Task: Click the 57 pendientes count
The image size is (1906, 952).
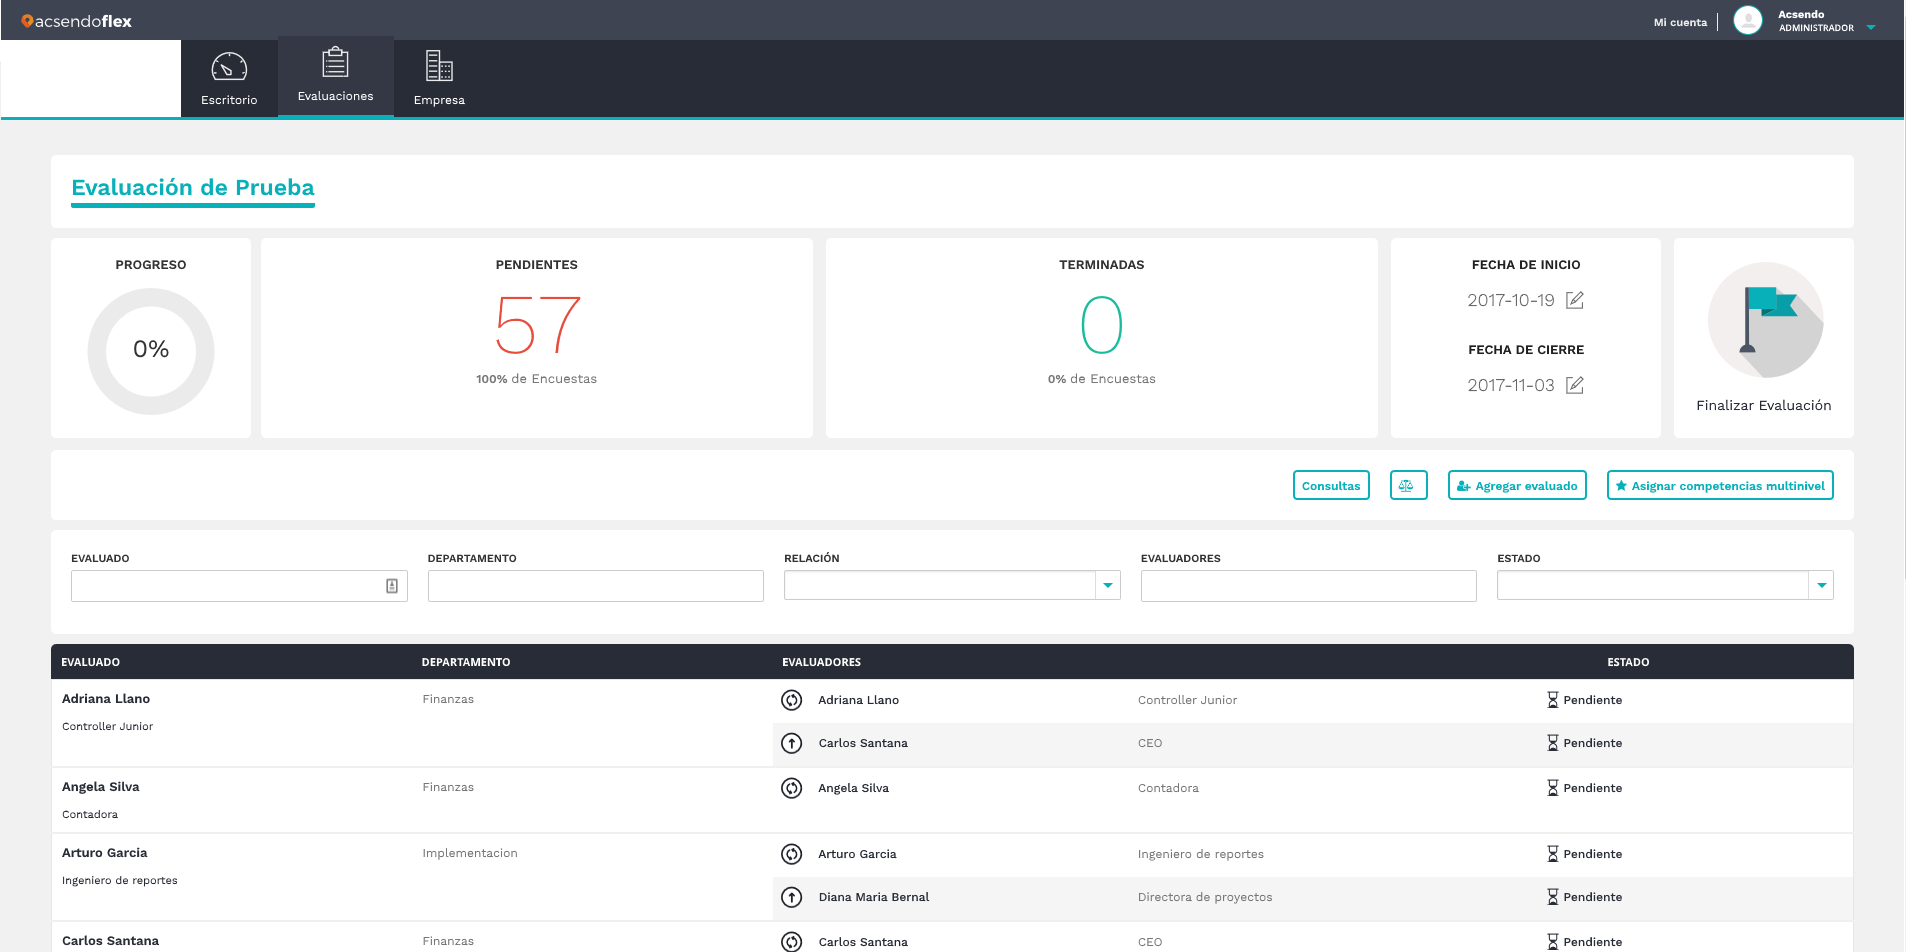Action: (x=538, y=325)
